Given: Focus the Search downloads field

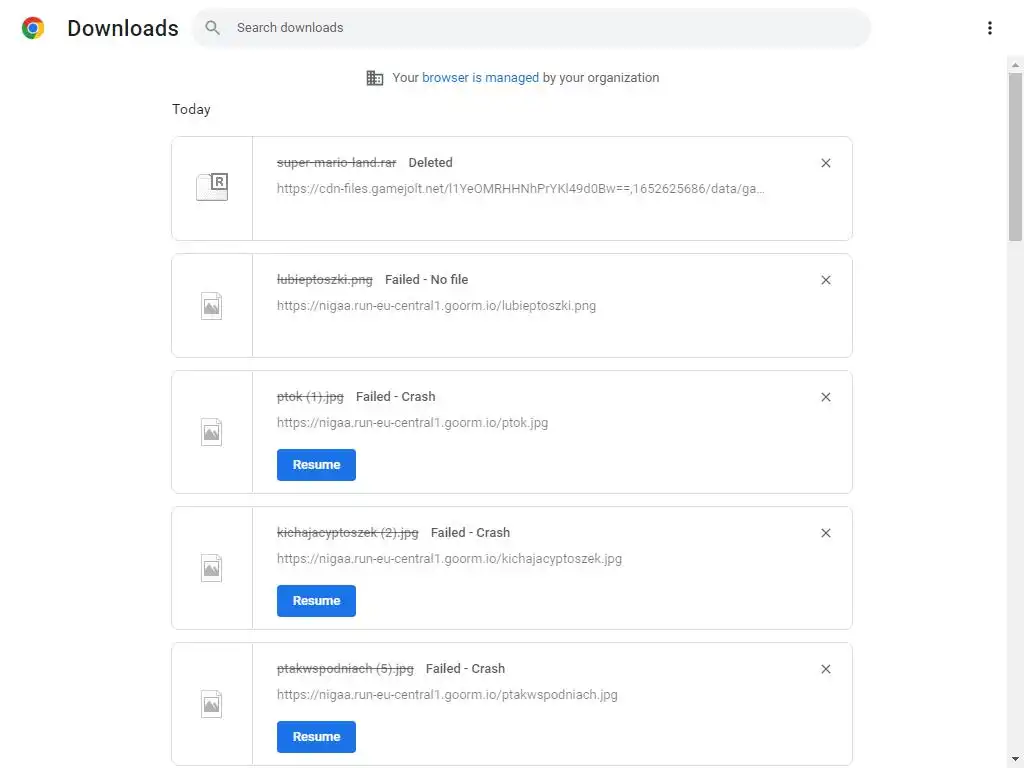Looking at the screenshot, I should click(x=540, y=28).
